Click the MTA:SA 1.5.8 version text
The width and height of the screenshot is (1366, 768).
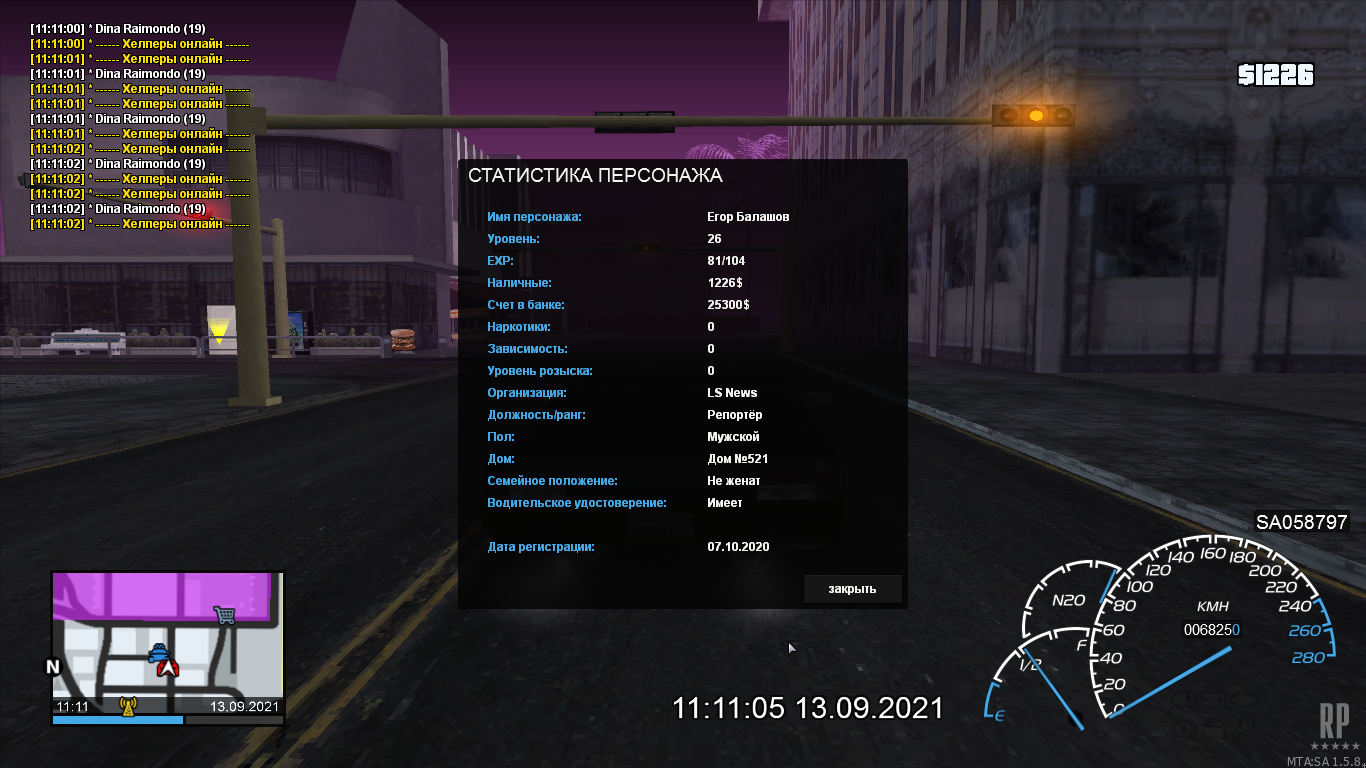click(x=1326, y=760)
